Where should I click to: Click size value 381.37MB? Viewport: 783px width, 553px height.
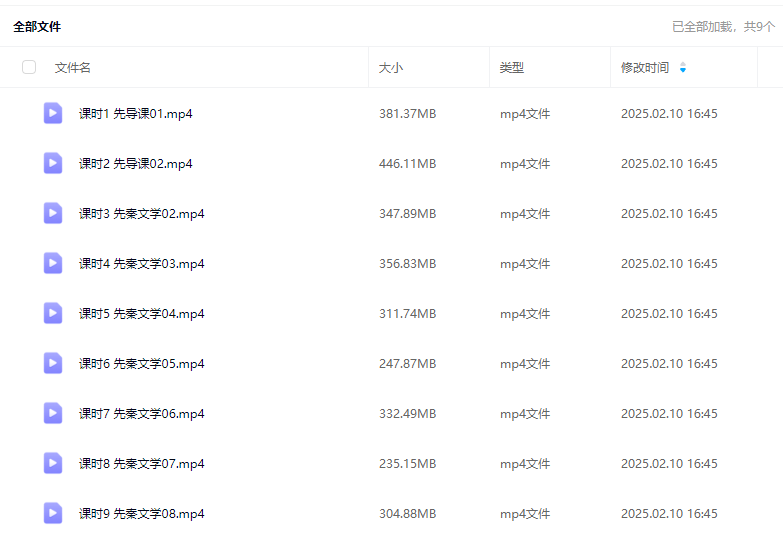coord(407,114)
